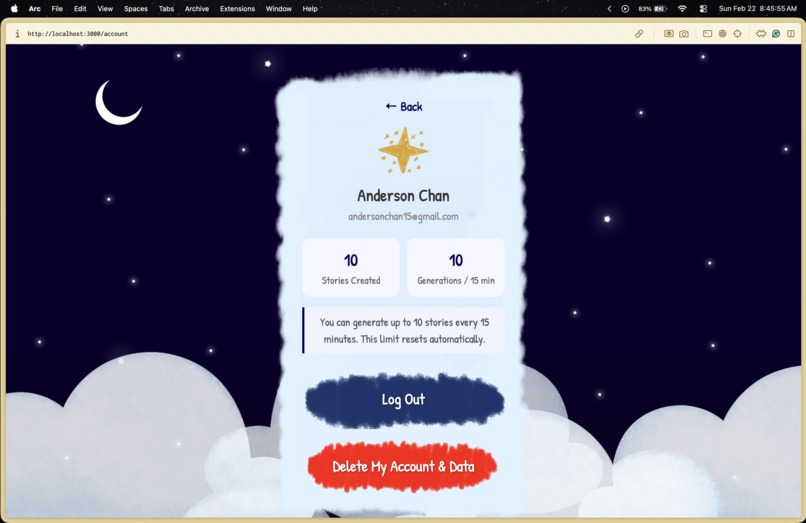Check the 83% battery status
Image resolution: width=806 pixels, height=523 pixels.
652,9
